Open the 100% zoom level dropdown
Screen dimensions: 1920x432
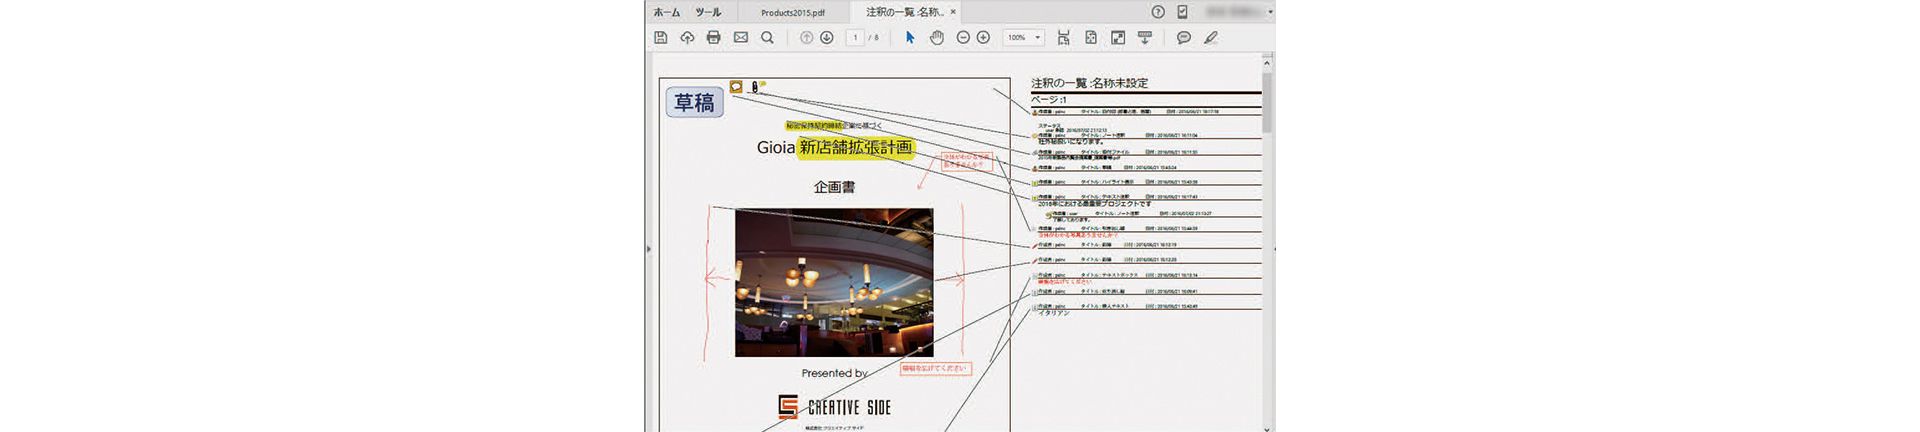(x=1024, y=37)
